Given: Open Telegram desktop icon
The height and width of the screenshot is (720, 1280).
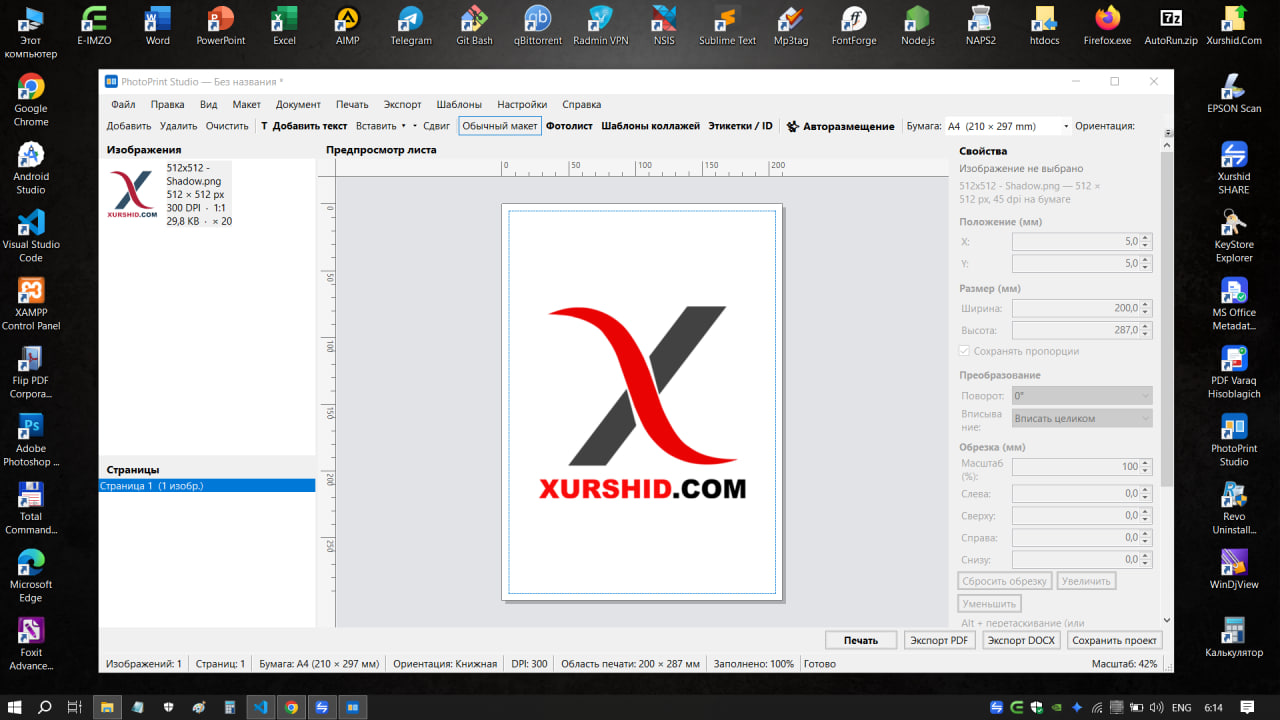Looking at the screenshot, I should click(x=411, y=25).
